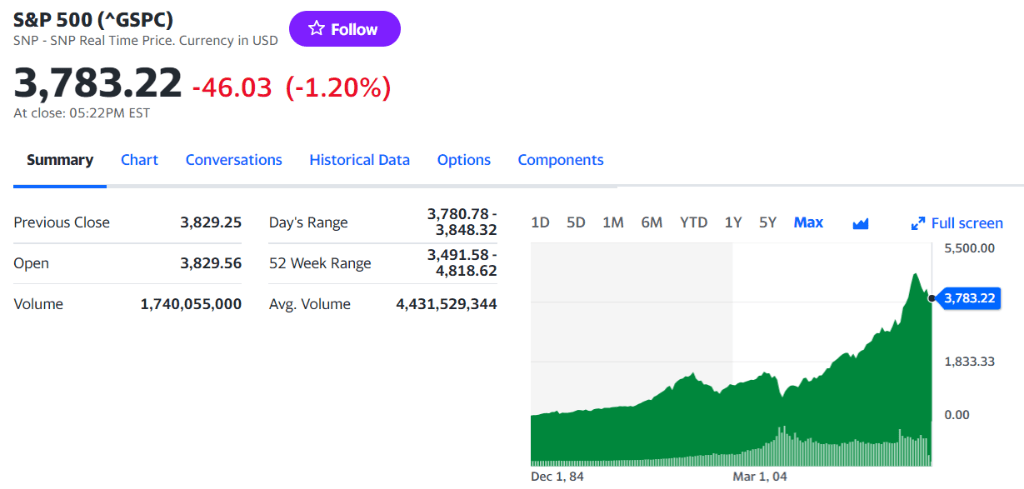1024x489 pixels.
Task: Choose the 1Y chart range
Action: pyautogui.click(x=733, y=223)
